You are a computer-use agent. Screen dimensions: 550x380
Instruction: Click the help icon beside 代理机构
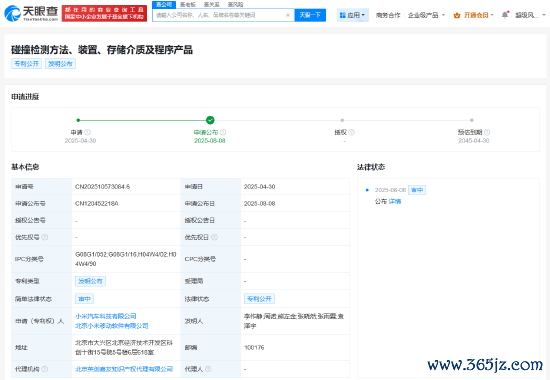[45, 369]
